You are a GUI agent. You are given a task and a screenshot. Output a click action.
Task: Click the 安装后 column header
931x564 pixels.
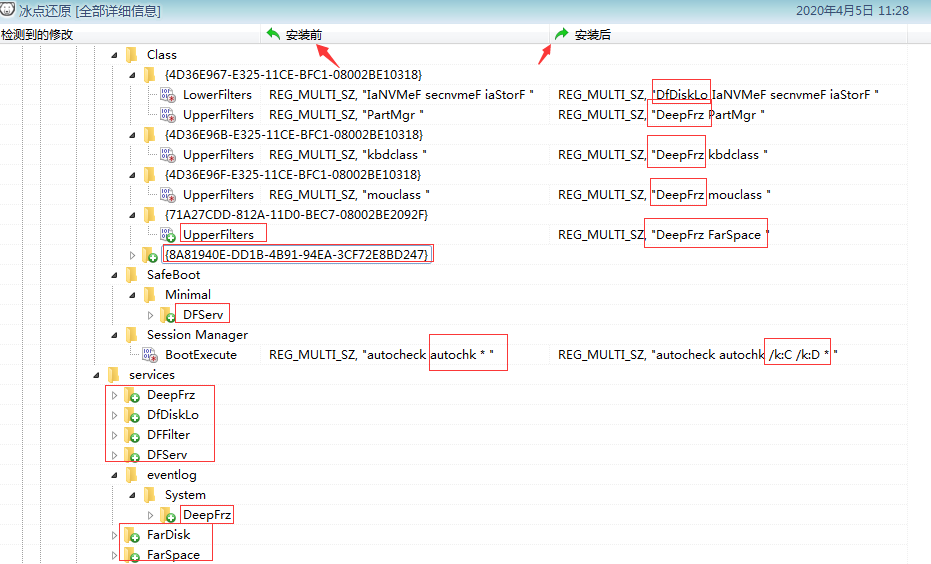tap(729, 34)
